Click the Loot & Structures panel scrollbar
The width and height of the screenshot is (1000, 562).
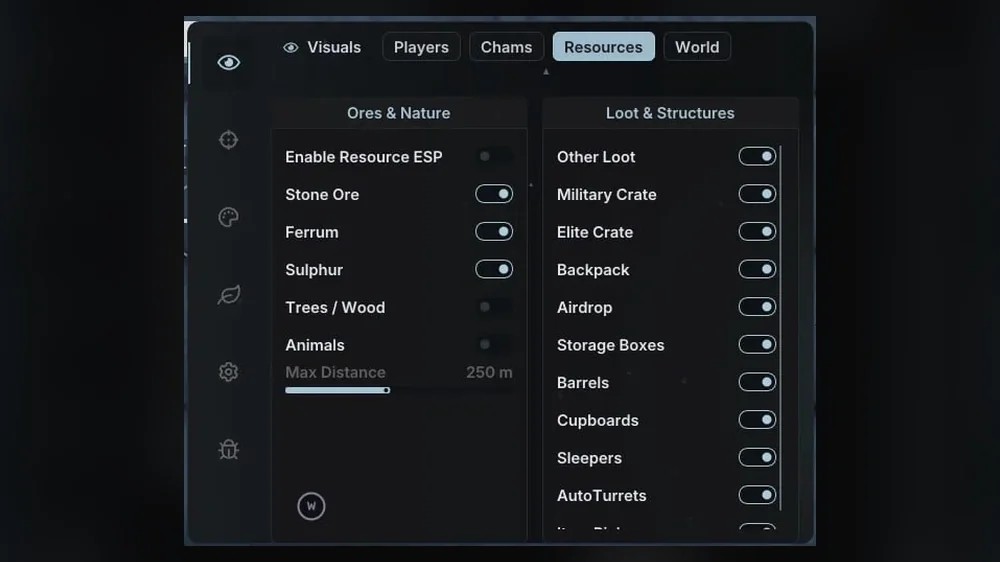click(781, 328)
